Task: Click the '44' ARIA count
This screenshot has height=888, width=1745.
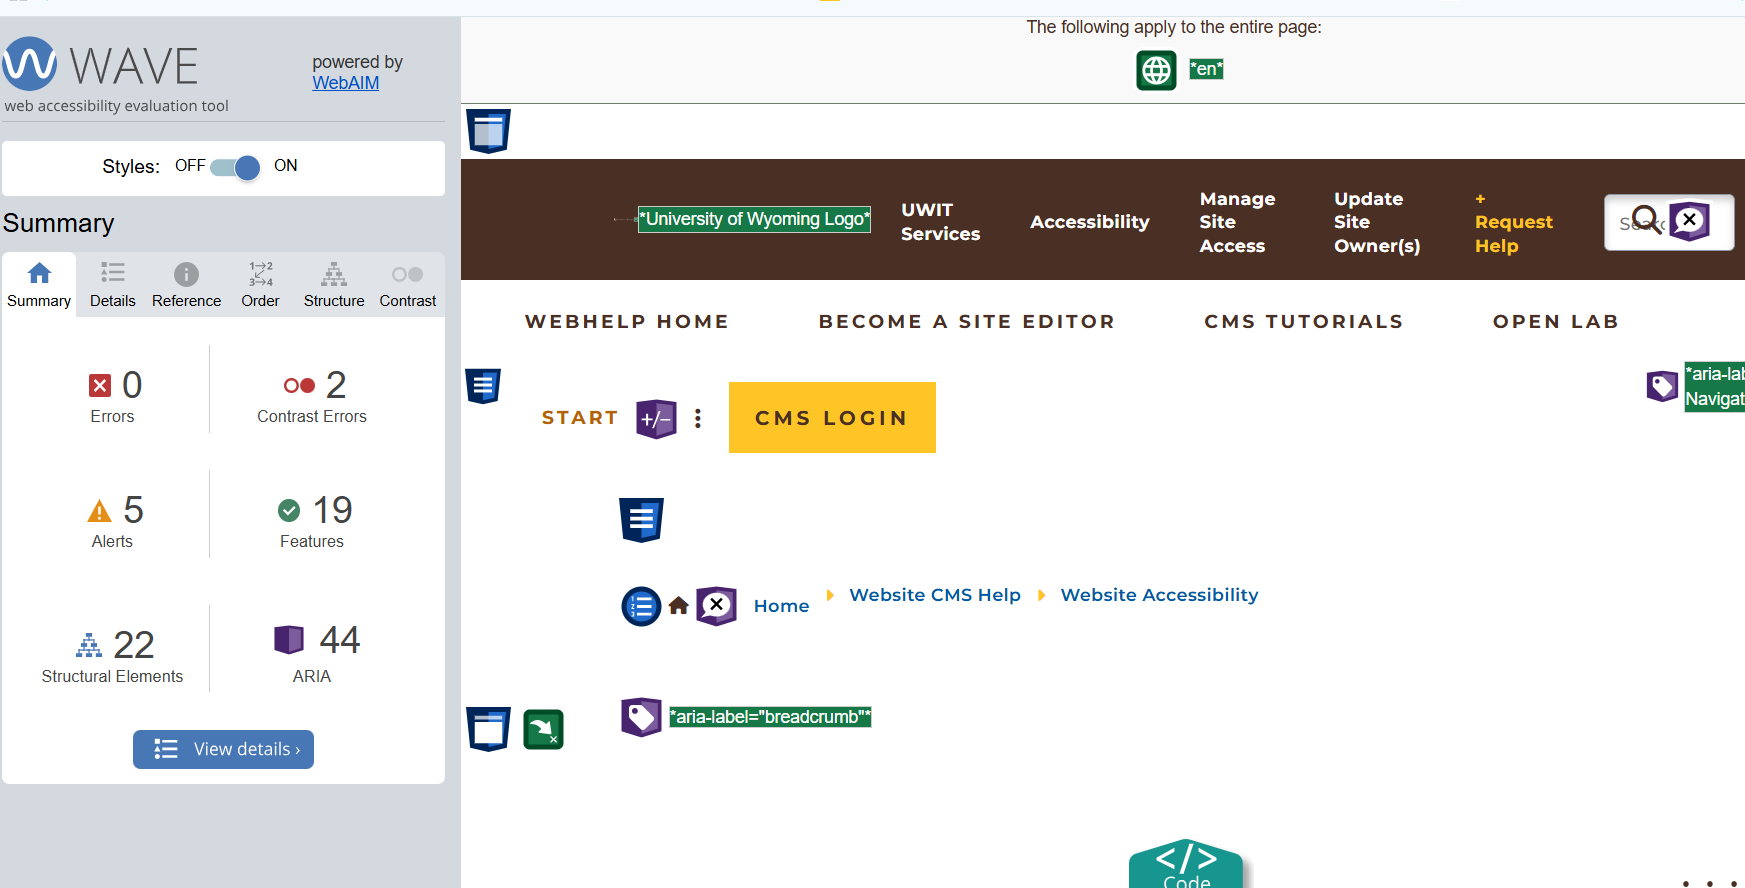Action: 339,640
